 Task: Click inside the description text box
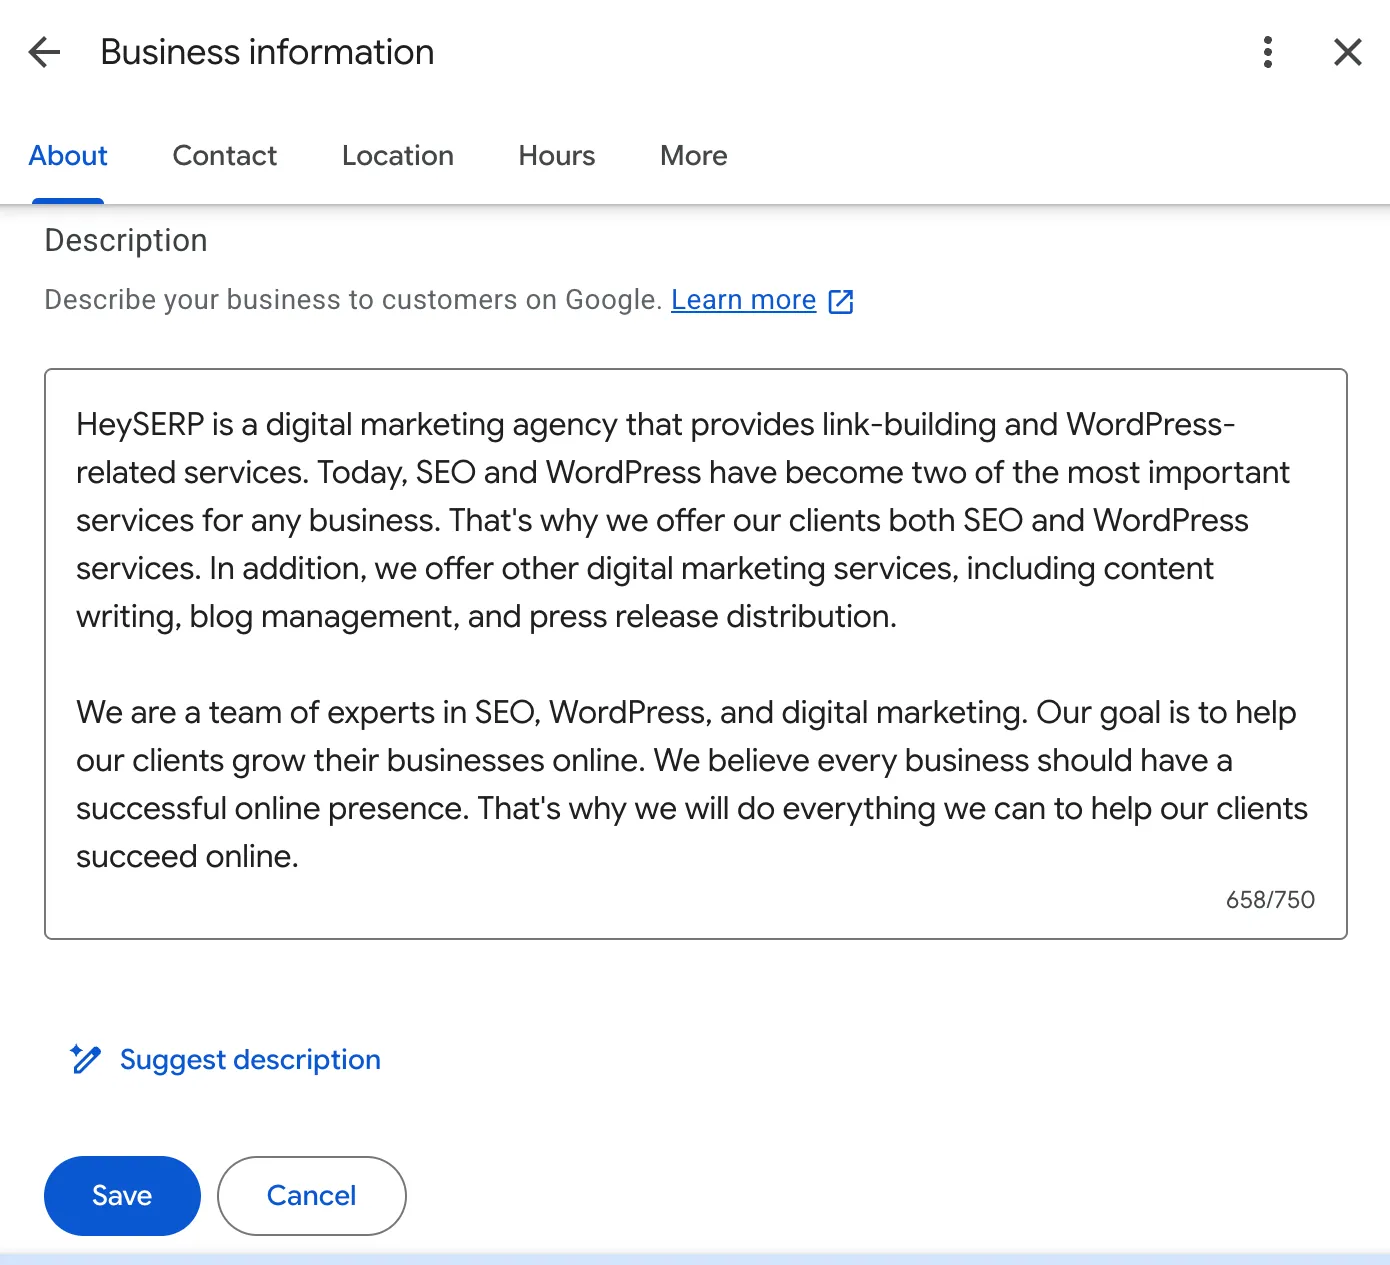pyautogui.click(x=696, y=654)
